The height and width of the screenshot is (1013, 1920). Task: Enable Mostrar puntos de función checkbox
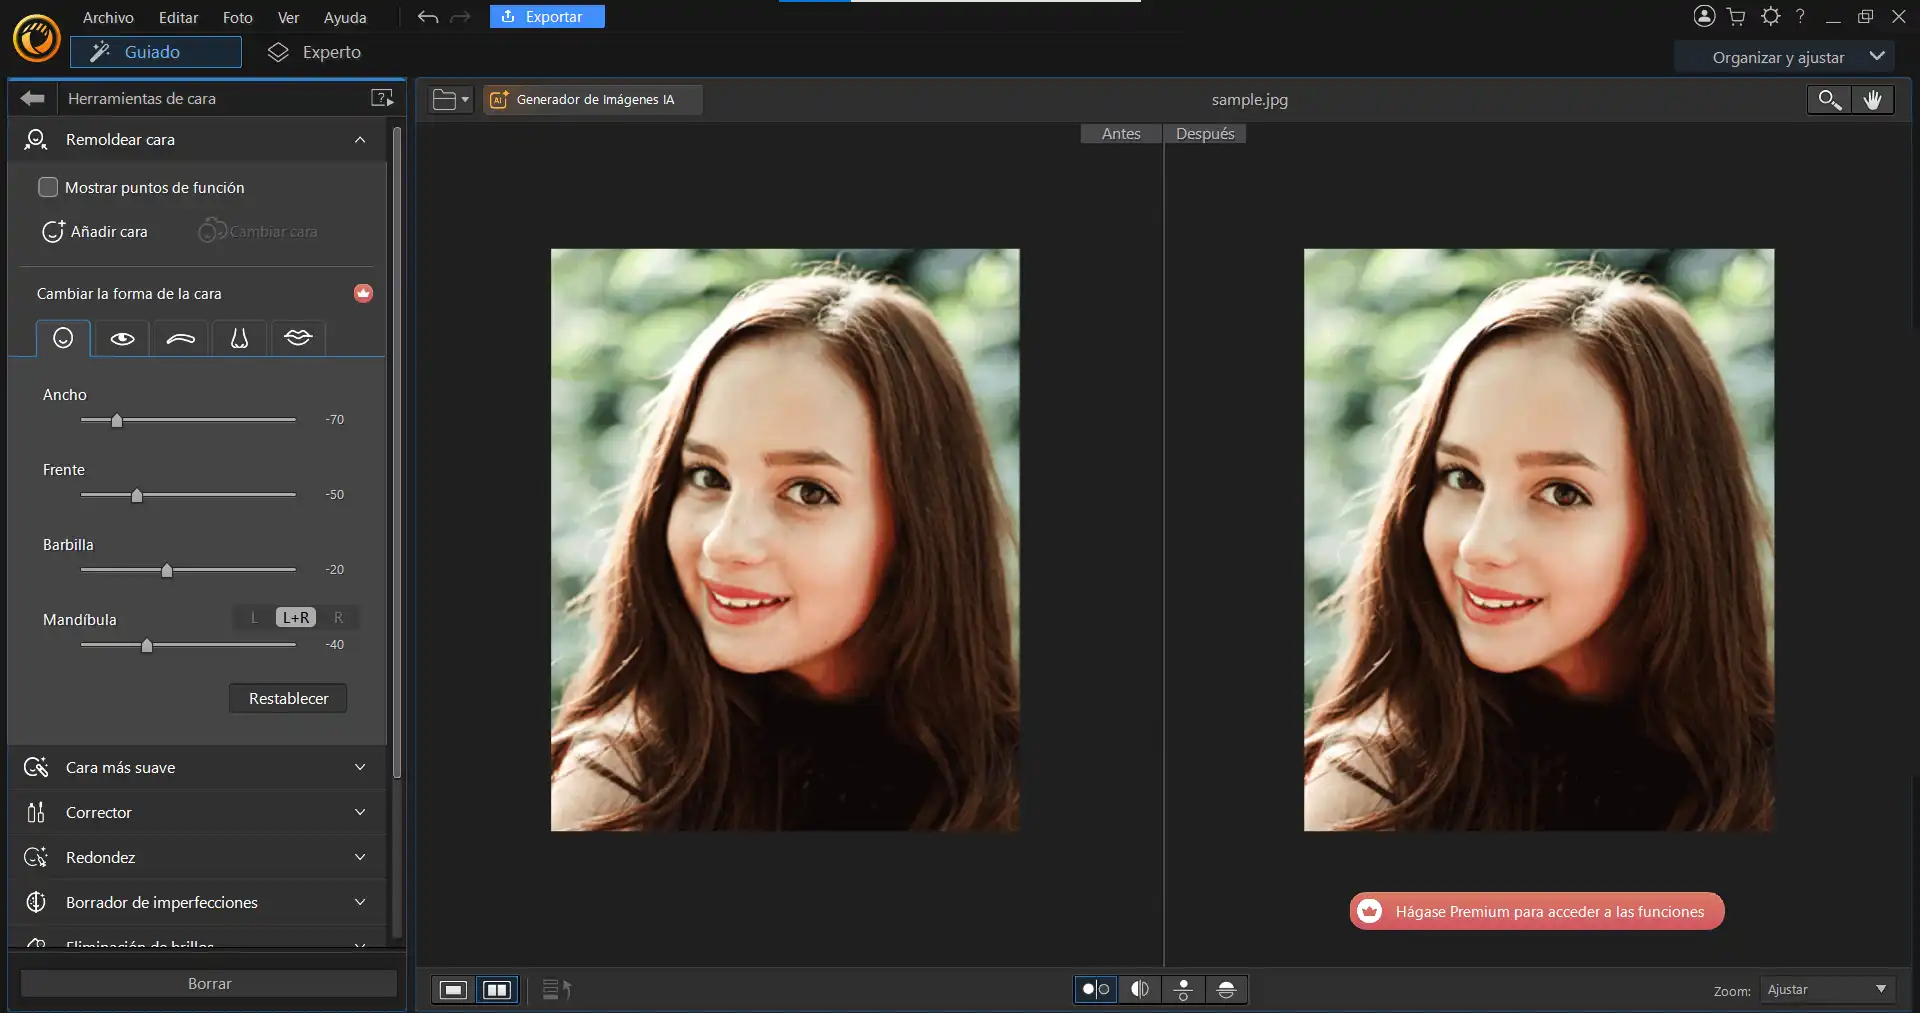pos(48,187)
